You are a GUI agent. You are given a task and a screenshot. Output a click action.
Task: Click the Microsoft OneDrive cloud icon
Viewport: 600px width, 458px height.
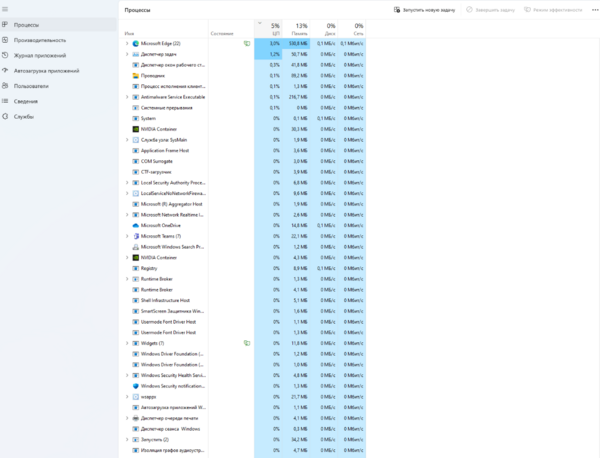[135, 225]
